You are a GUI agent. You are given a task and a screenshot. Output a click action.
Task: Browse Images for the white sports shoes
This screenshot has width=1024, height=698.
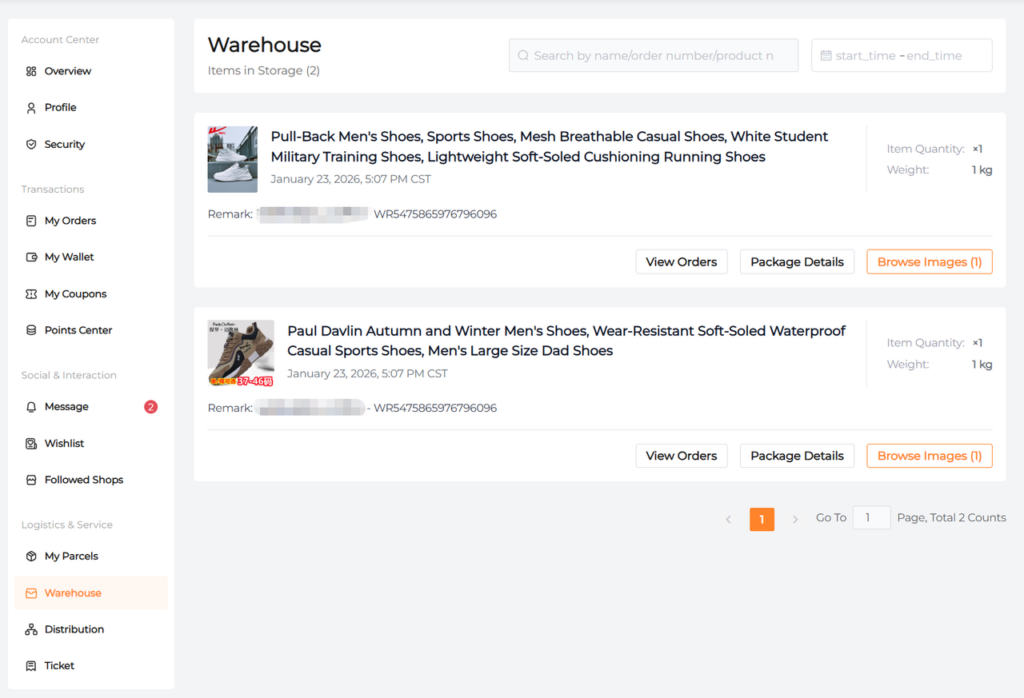tap(929, 262)
